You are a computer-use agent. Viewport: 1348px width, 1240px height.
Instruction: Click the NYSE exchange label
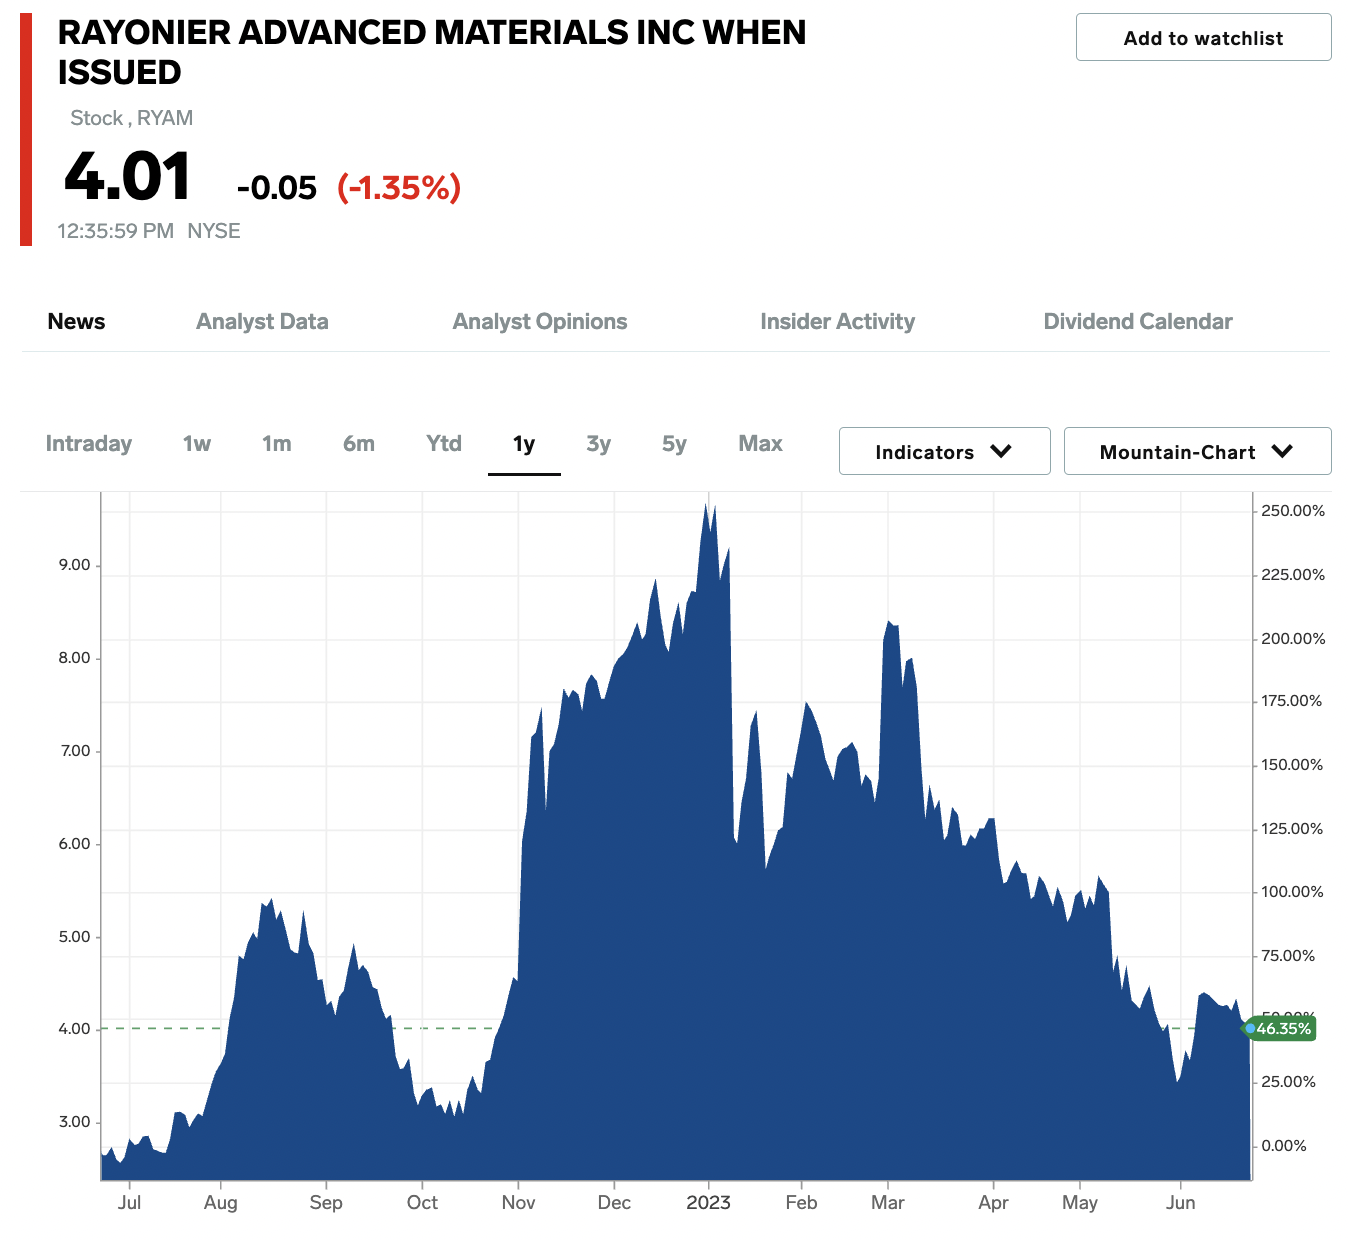point(214,231)
